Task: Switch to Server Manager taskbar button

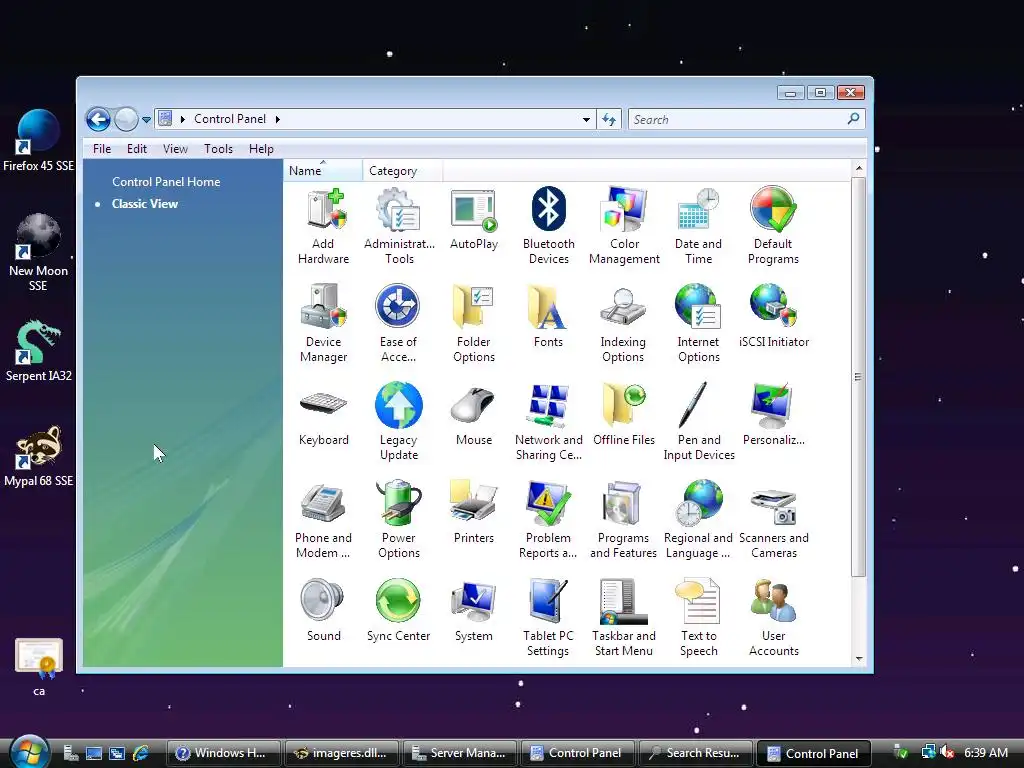Action: click(x=459, y=753)
